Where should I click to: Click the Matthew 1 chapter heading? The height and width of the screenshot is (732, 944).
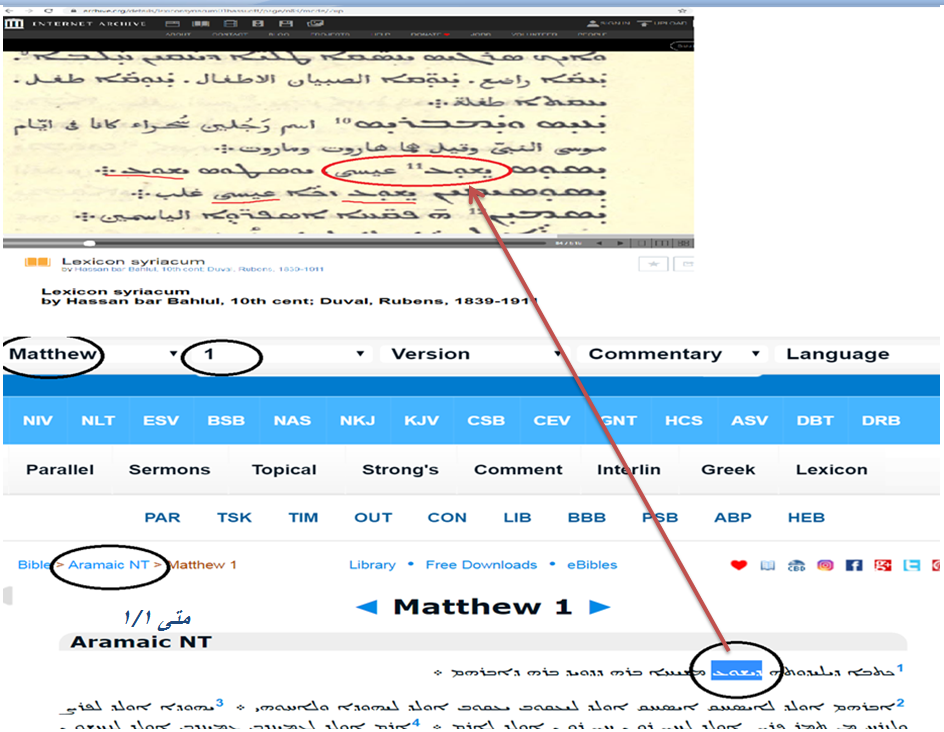tap(482, 607)
